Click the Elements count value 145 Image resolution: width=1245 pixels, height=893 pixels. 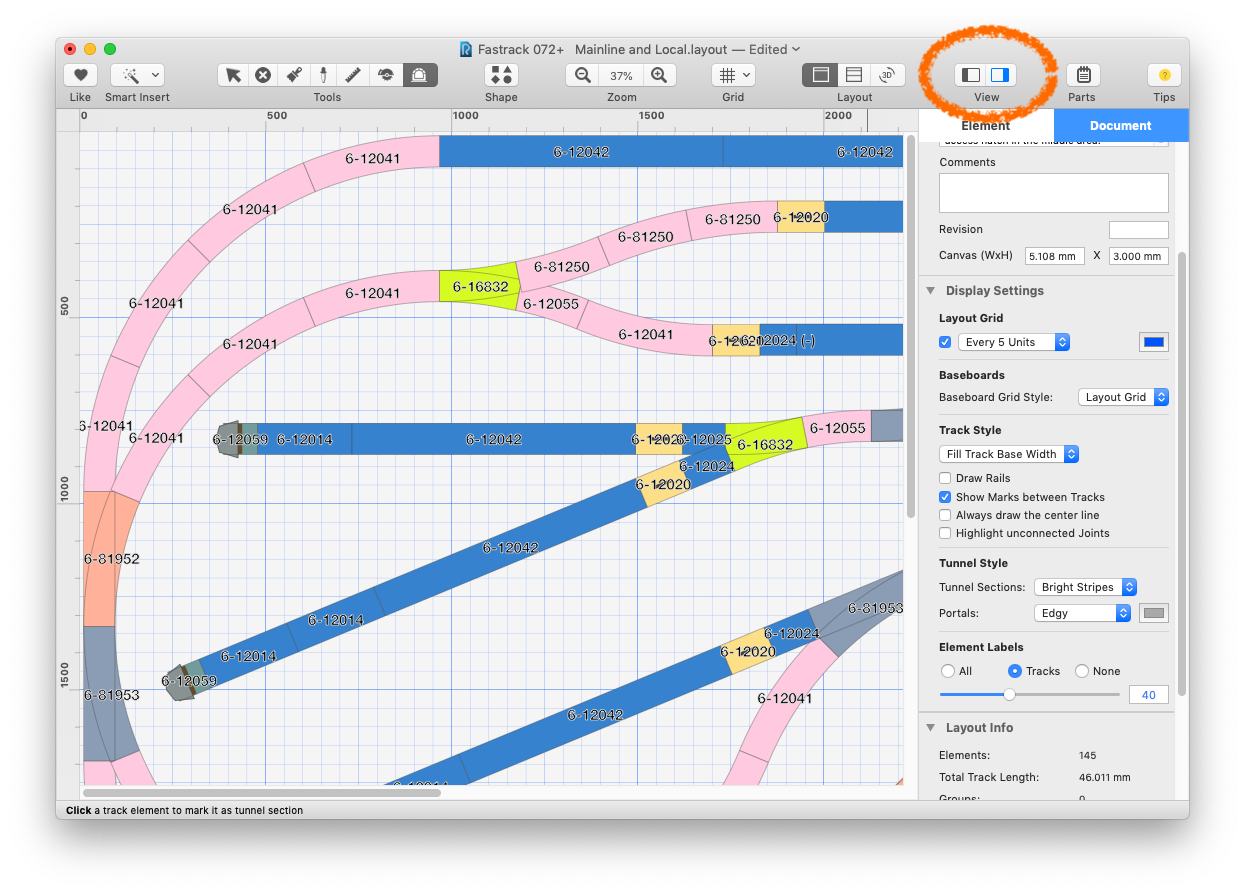(x=1089, y=755)
